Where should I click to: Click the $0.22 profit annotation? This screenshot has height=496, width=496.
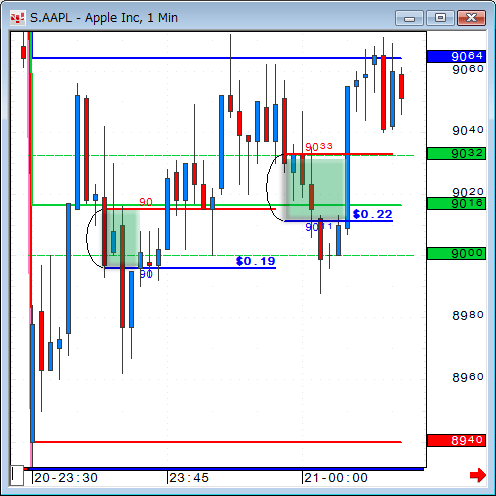click(x=373, y=214)
